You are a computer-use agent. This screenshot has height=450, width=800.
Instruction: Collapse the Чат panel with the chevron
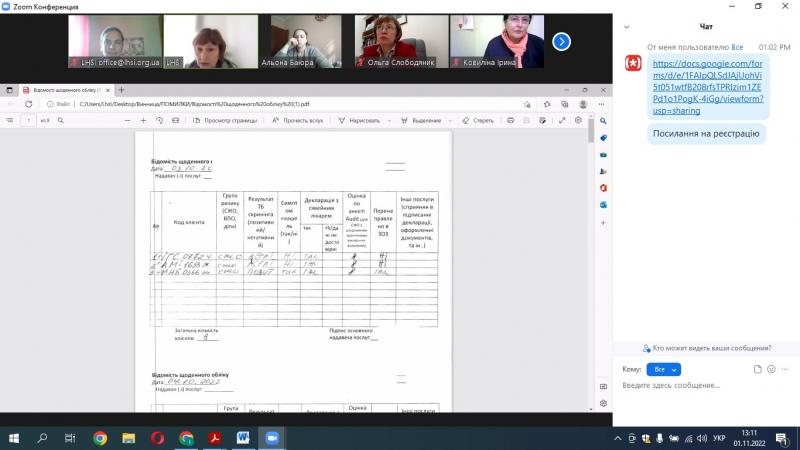(627, 27)
